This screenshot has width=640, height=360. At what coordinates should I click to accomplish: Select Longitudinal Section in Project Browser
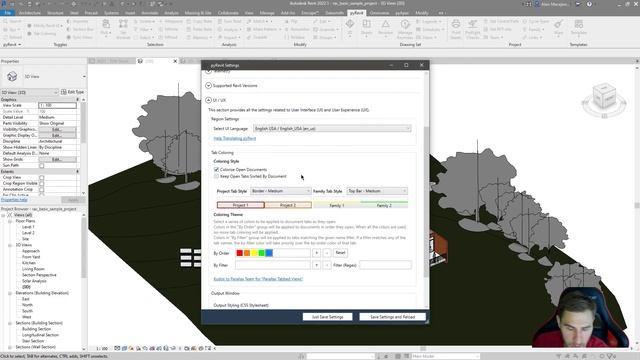40,335
